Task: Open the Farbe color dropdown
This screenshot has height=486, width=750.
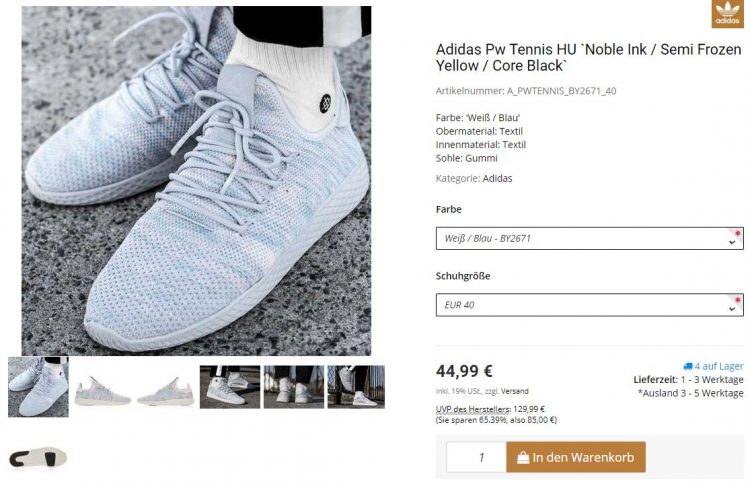Action: point(589,238)
